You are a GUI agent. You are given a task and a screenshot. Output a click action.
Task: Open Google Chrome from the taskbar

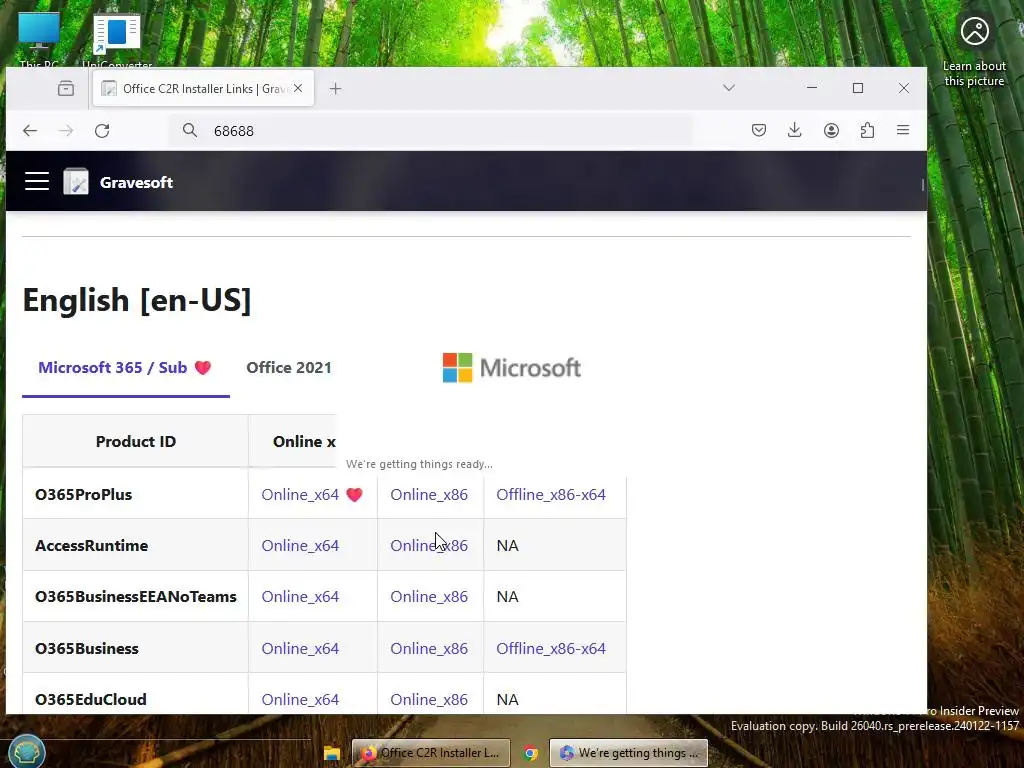point(530,753)
